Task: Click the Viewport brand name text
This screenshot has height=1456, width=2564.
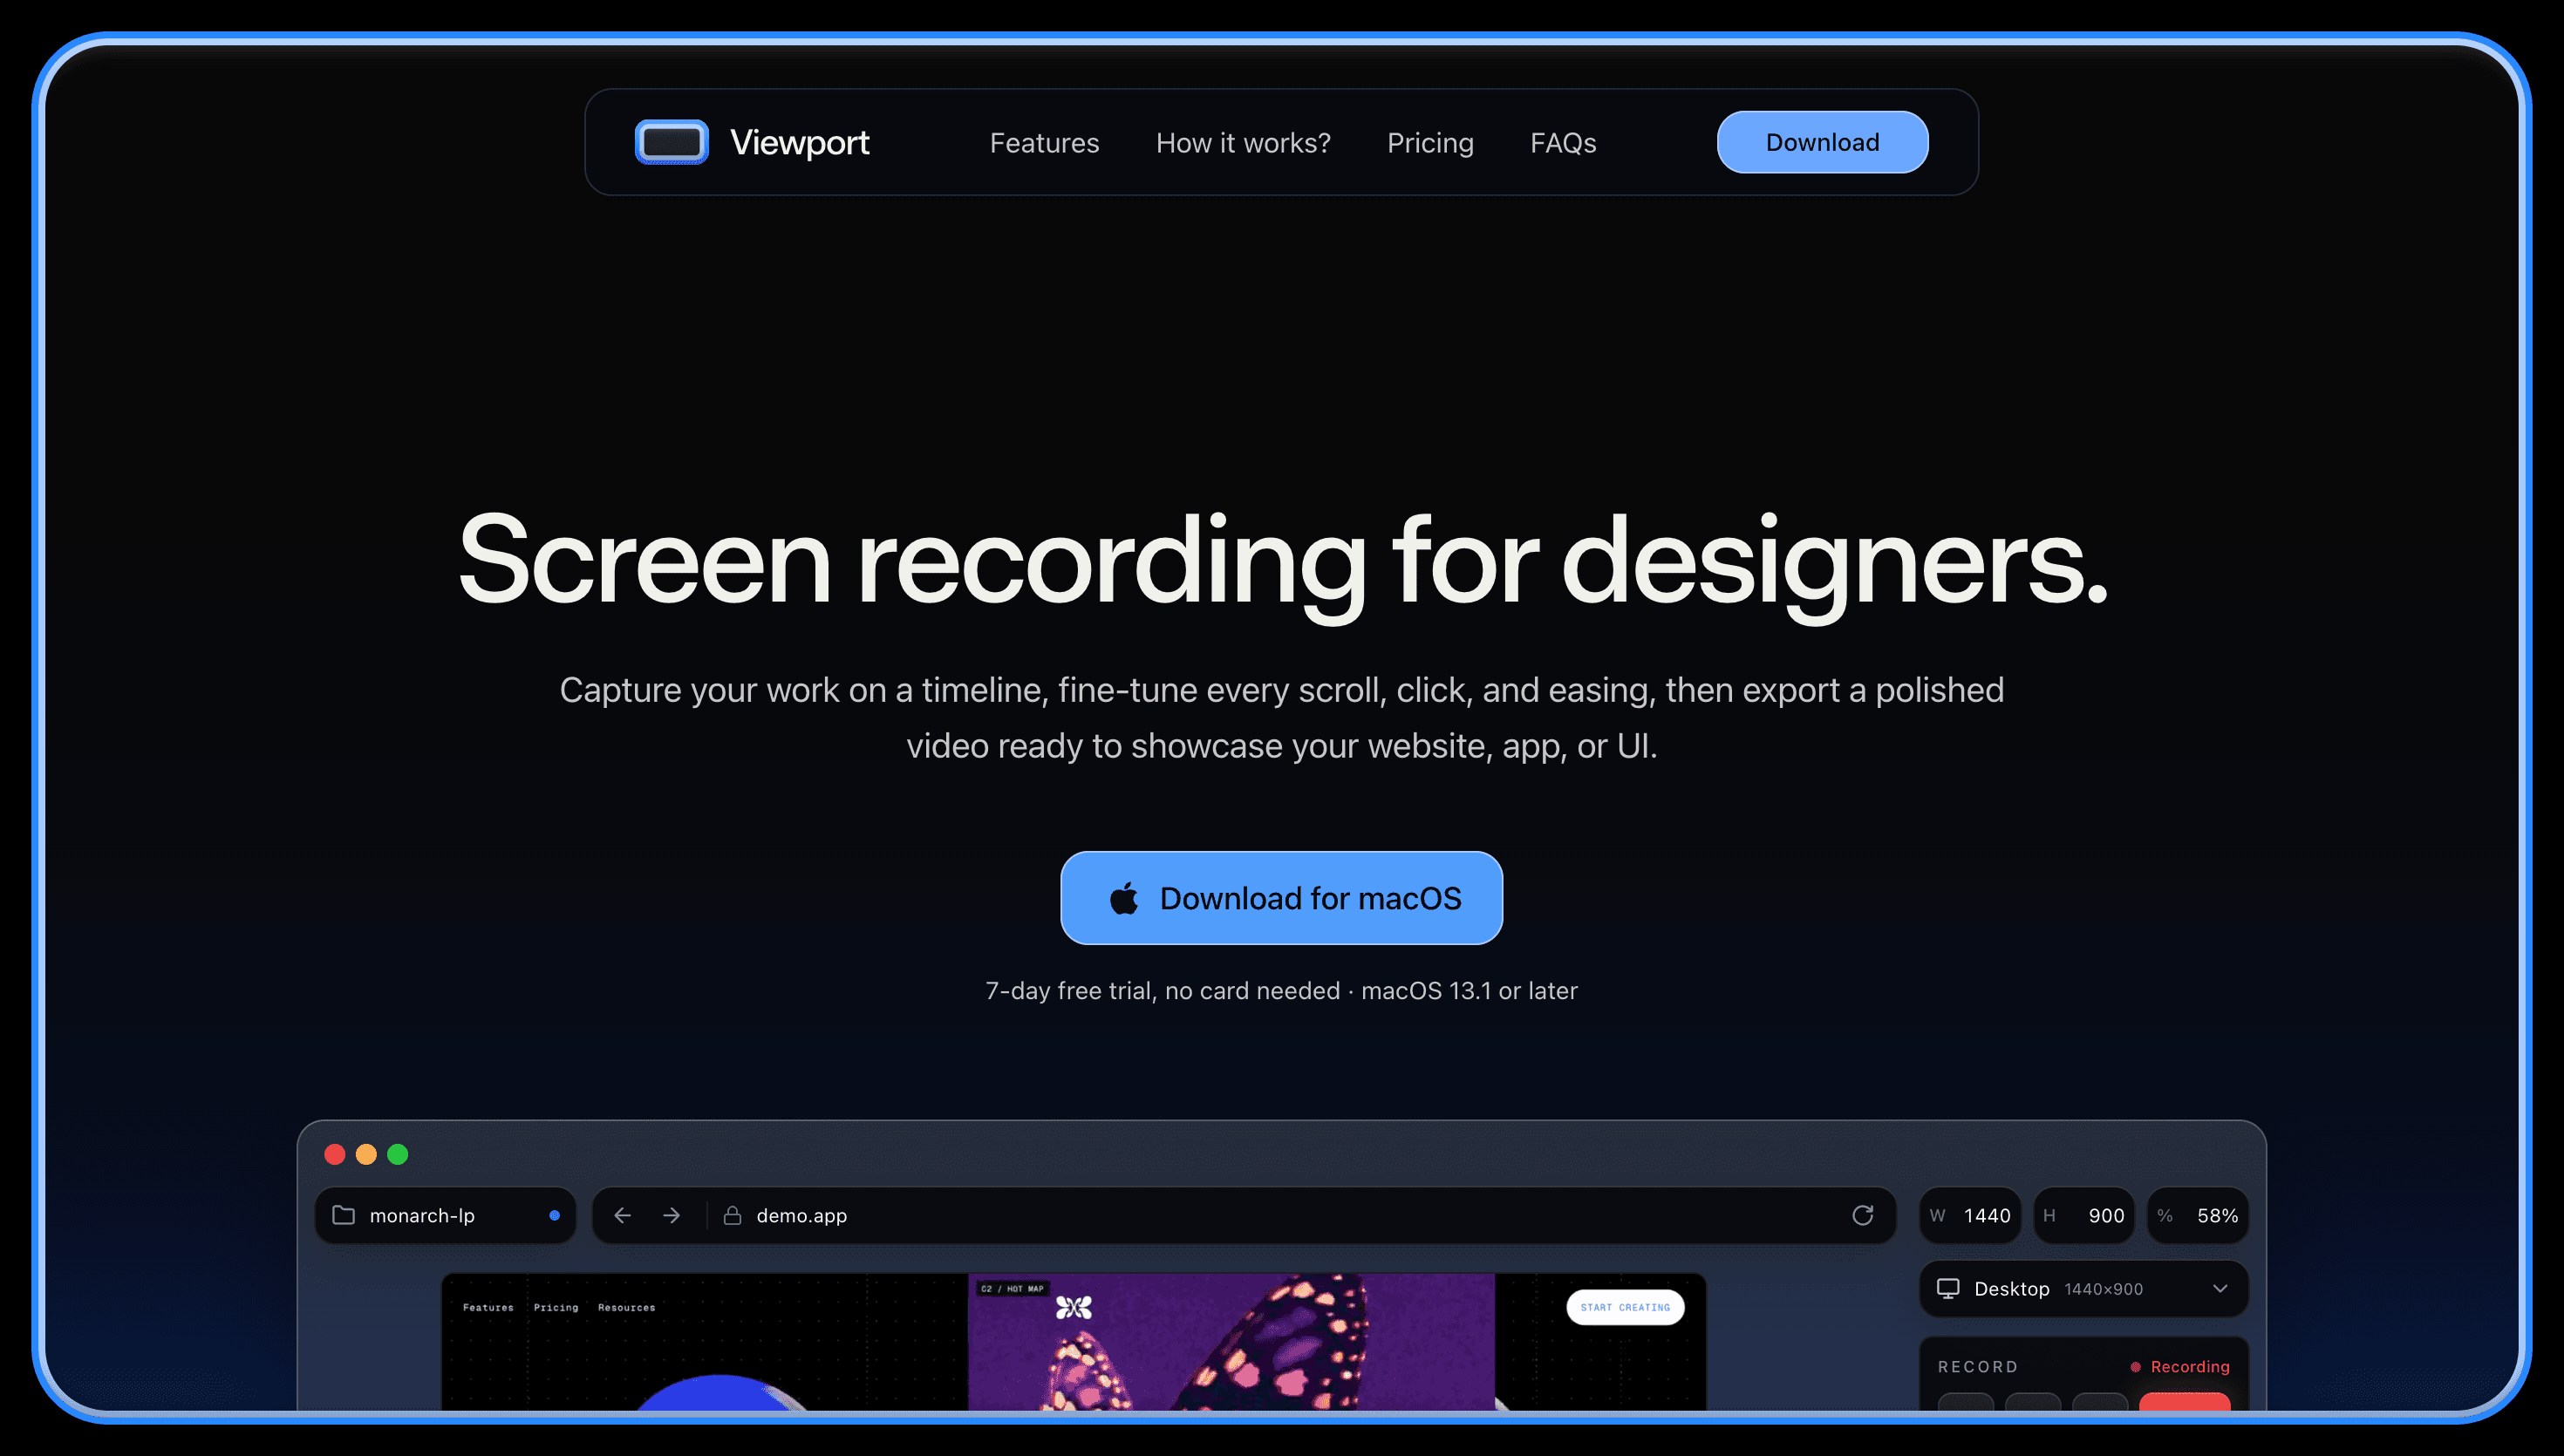Action: pyautogui.click(x=799, y=142)
